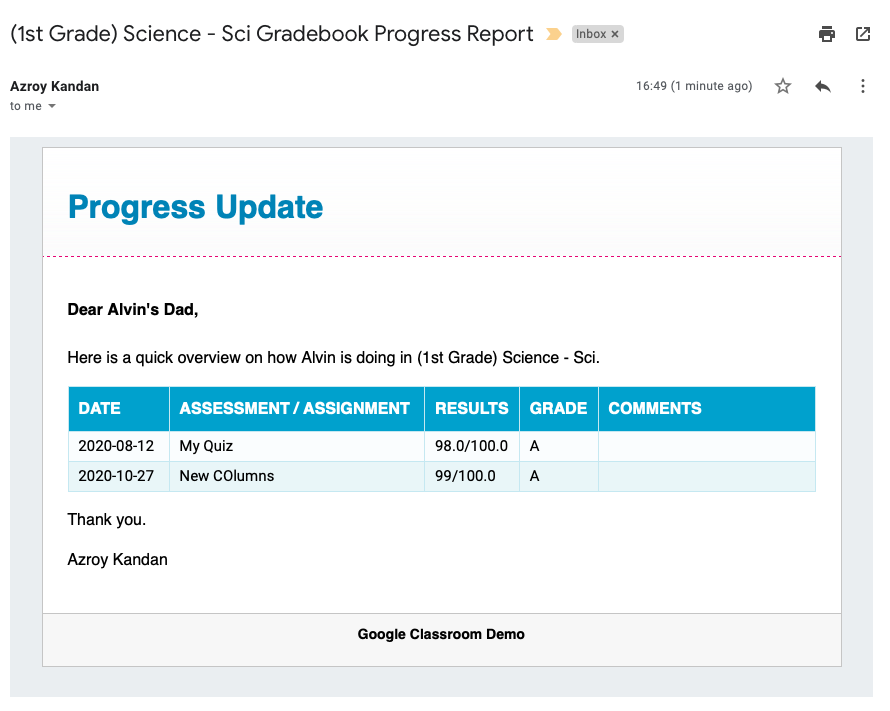Image resolution: width=890 pixels, height=711 pixels.
Task: Expand recipient details arrow beside "to me"
Action: coord(52,106)
